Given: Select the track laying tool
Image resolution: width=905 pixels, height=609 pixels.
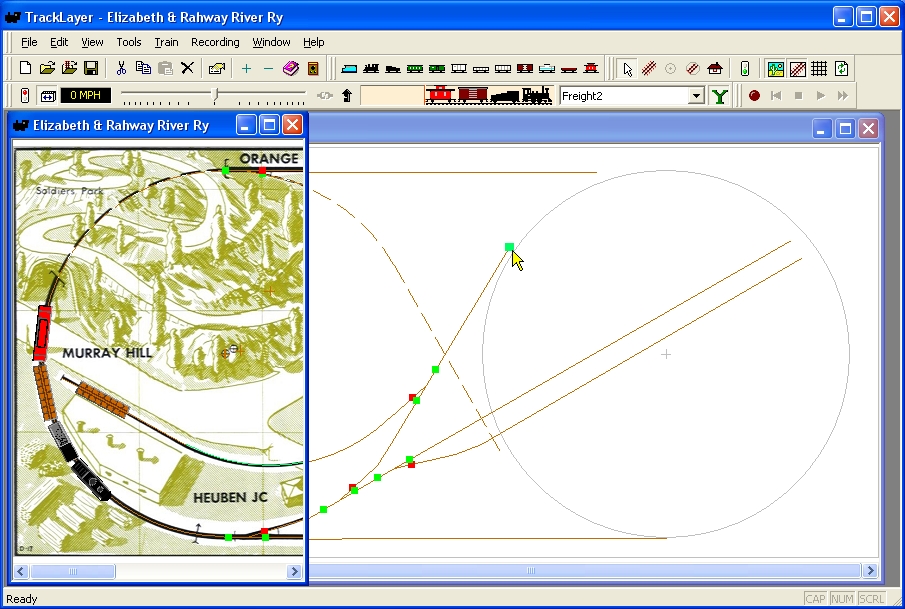Looking at the screenshot, I should pos(649,69).
